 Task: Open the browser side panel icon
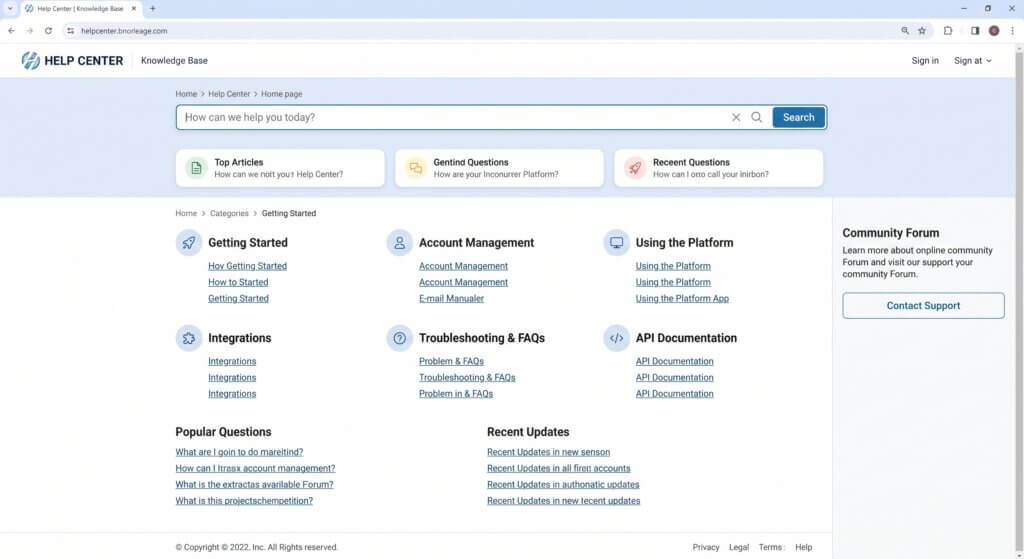pos(975,31)
